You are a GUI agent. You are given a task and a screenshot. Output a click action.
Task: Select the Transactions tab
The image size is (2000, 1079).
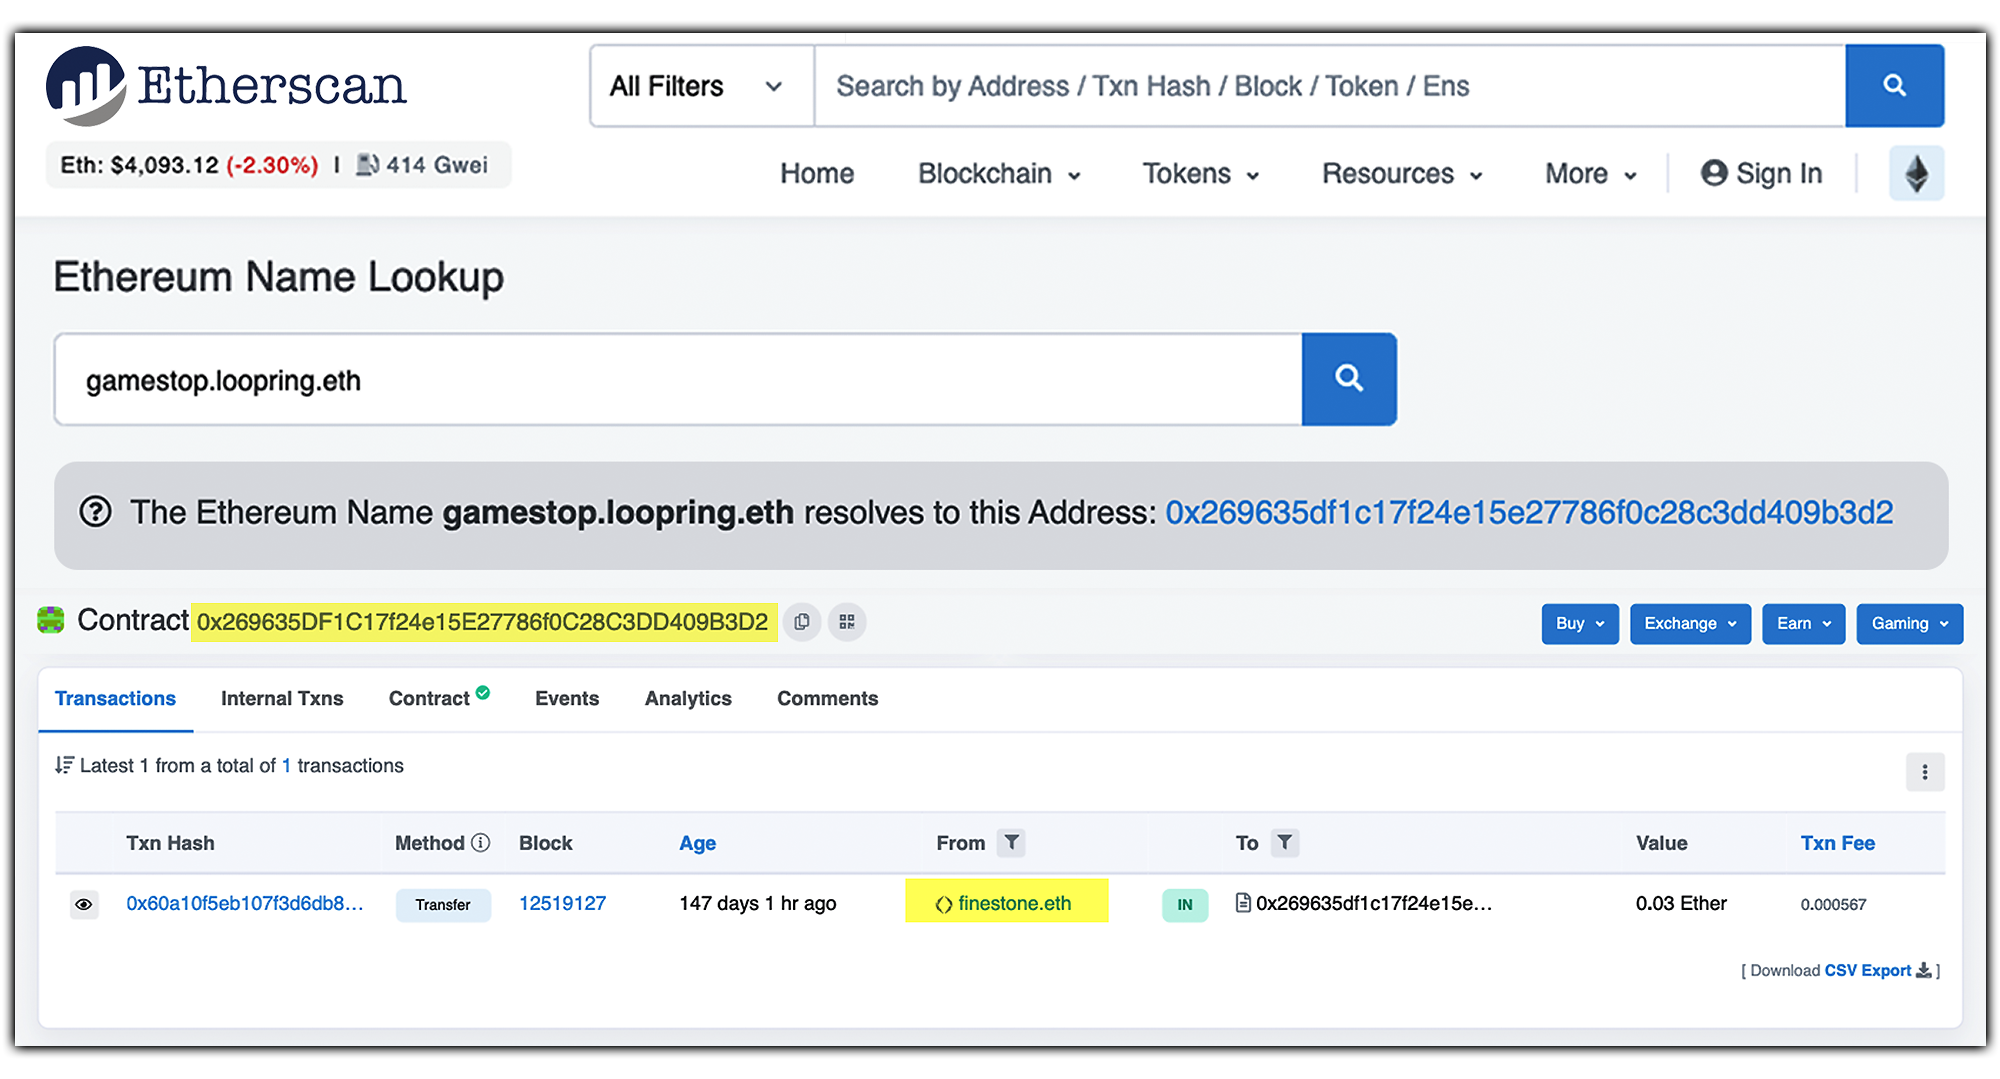point(115,699)
